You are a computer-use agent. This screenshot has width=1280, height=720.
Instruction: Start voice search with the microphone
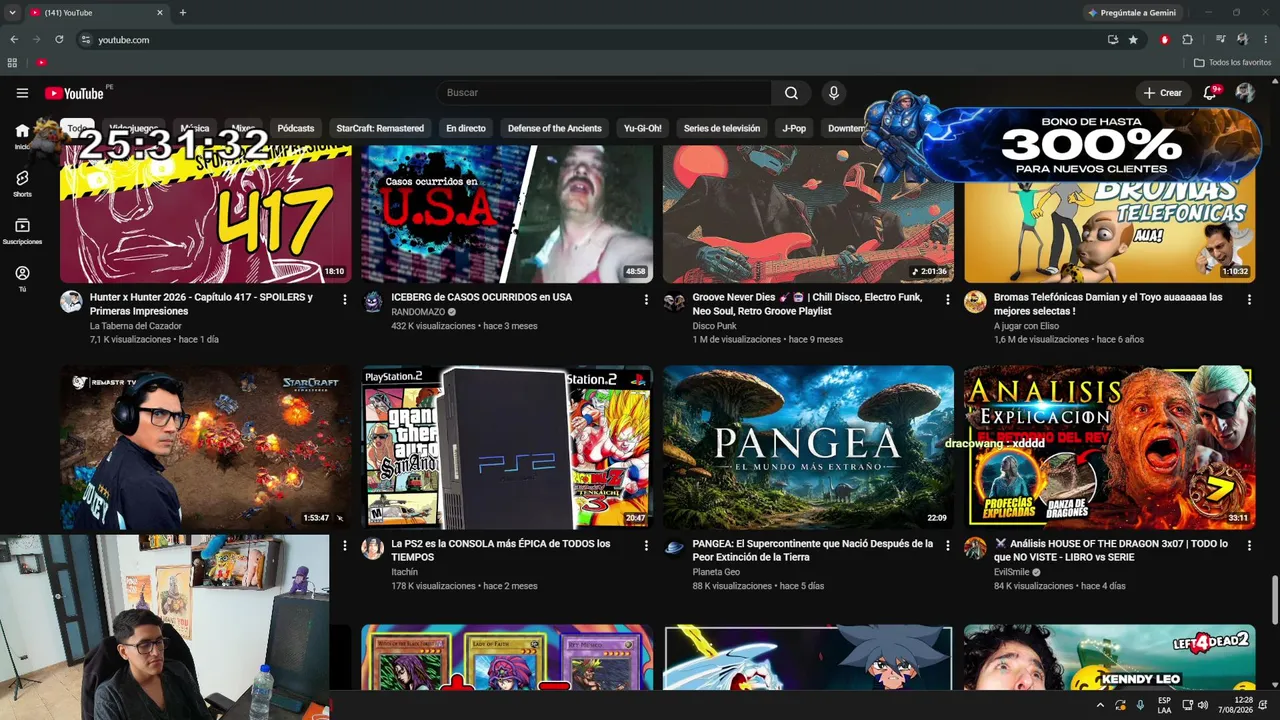coord(834,93)
